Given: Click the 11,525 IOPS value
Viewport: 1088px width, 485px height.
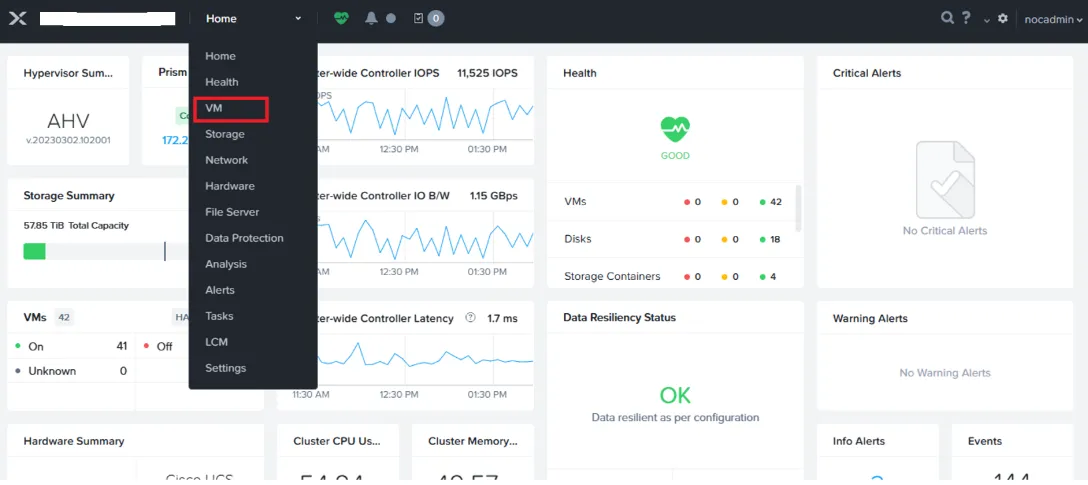Looking at the screenshot, I should click(x=487, y=73).
